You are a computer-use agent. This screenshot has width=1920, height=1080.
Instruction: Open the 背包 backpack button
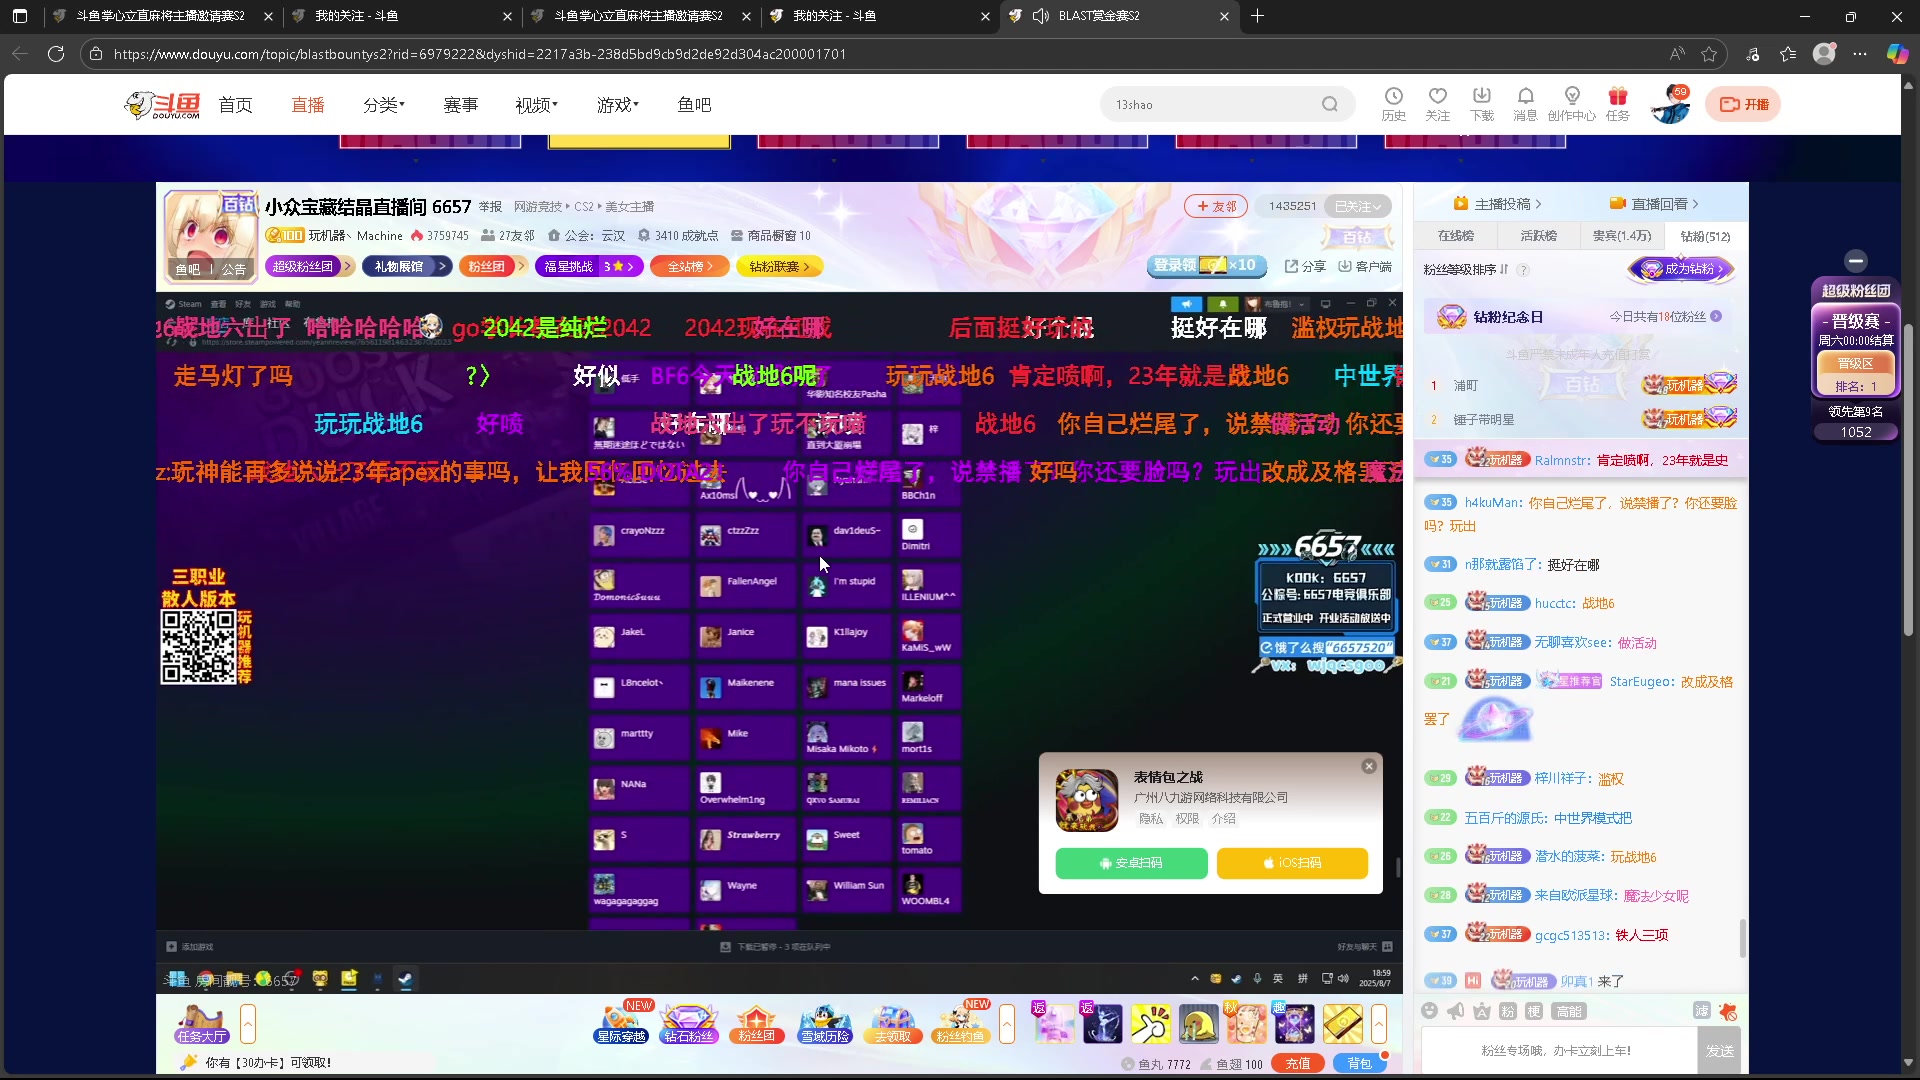click(x=1360, y=1064)
